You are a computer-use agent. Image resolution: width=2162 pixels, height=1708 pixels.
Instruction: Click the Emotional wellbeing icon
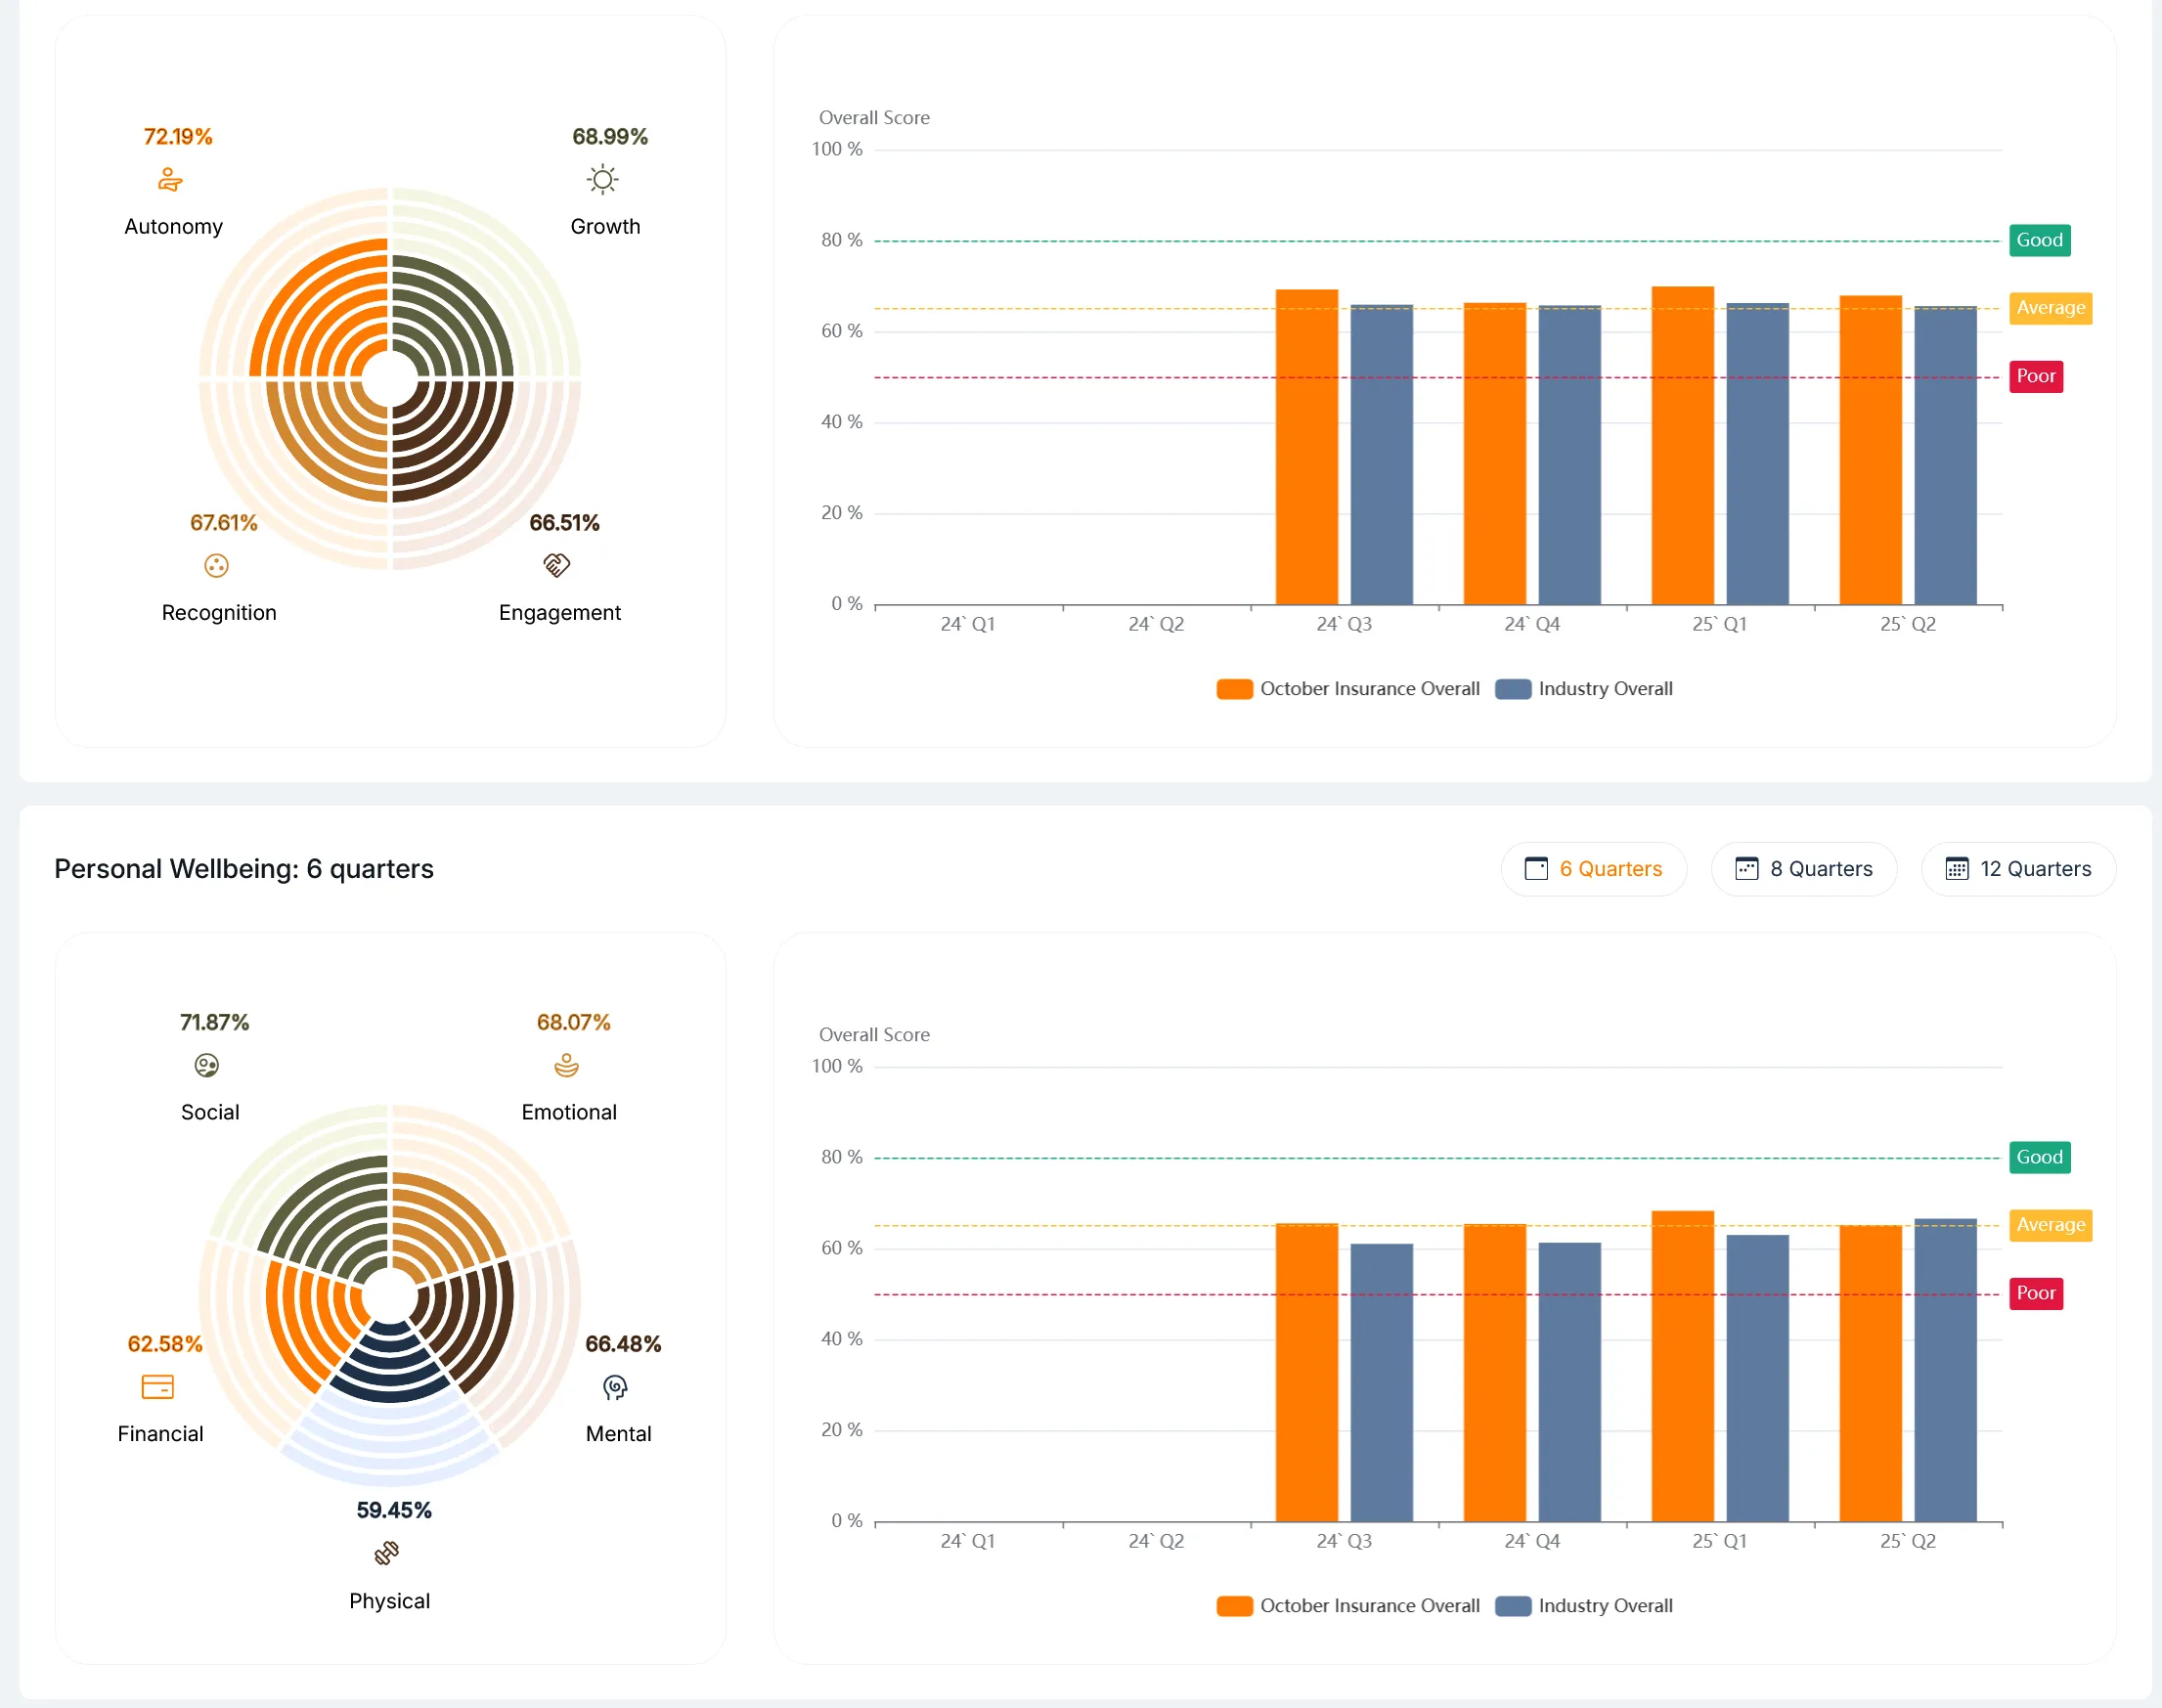point(566,1066)
